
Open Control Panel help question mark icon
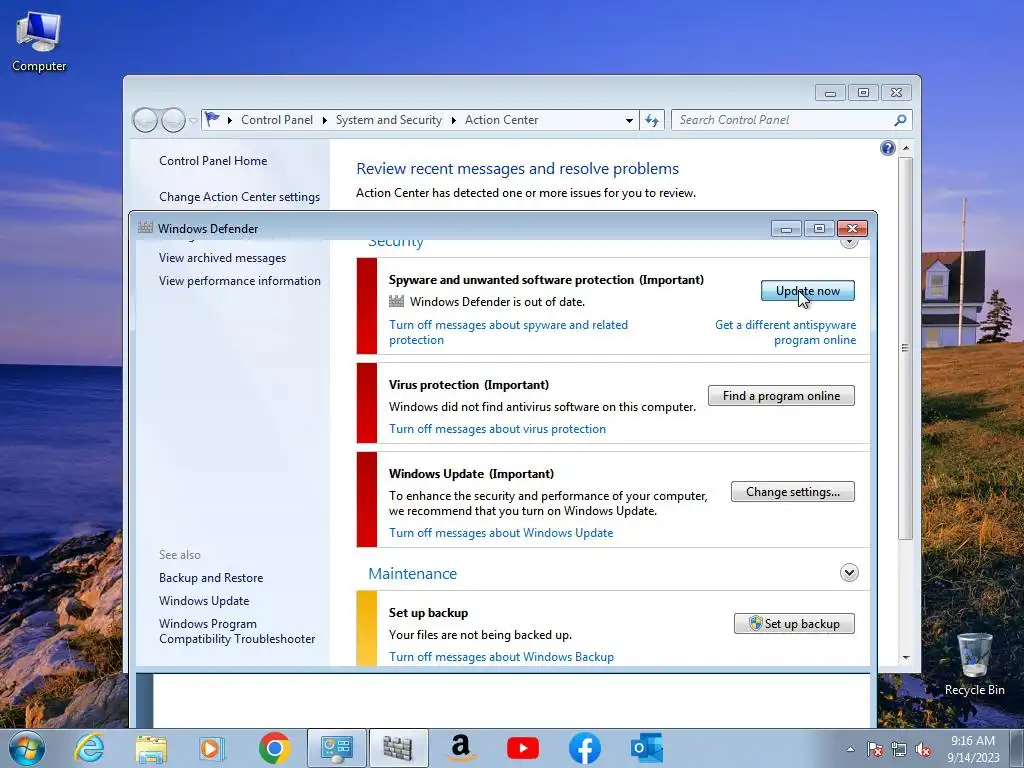click(x=888, y=148)
